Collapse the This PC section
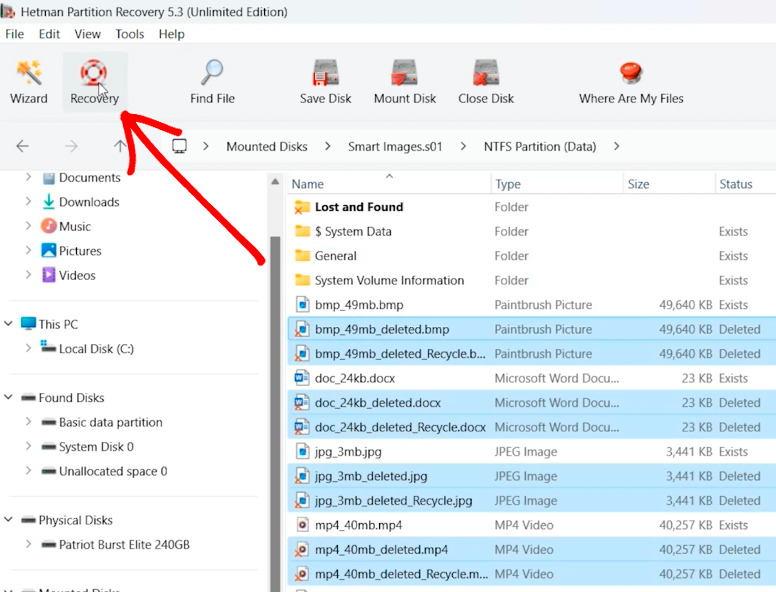Screen dimensions: 776x592 (x=8, y=324)
